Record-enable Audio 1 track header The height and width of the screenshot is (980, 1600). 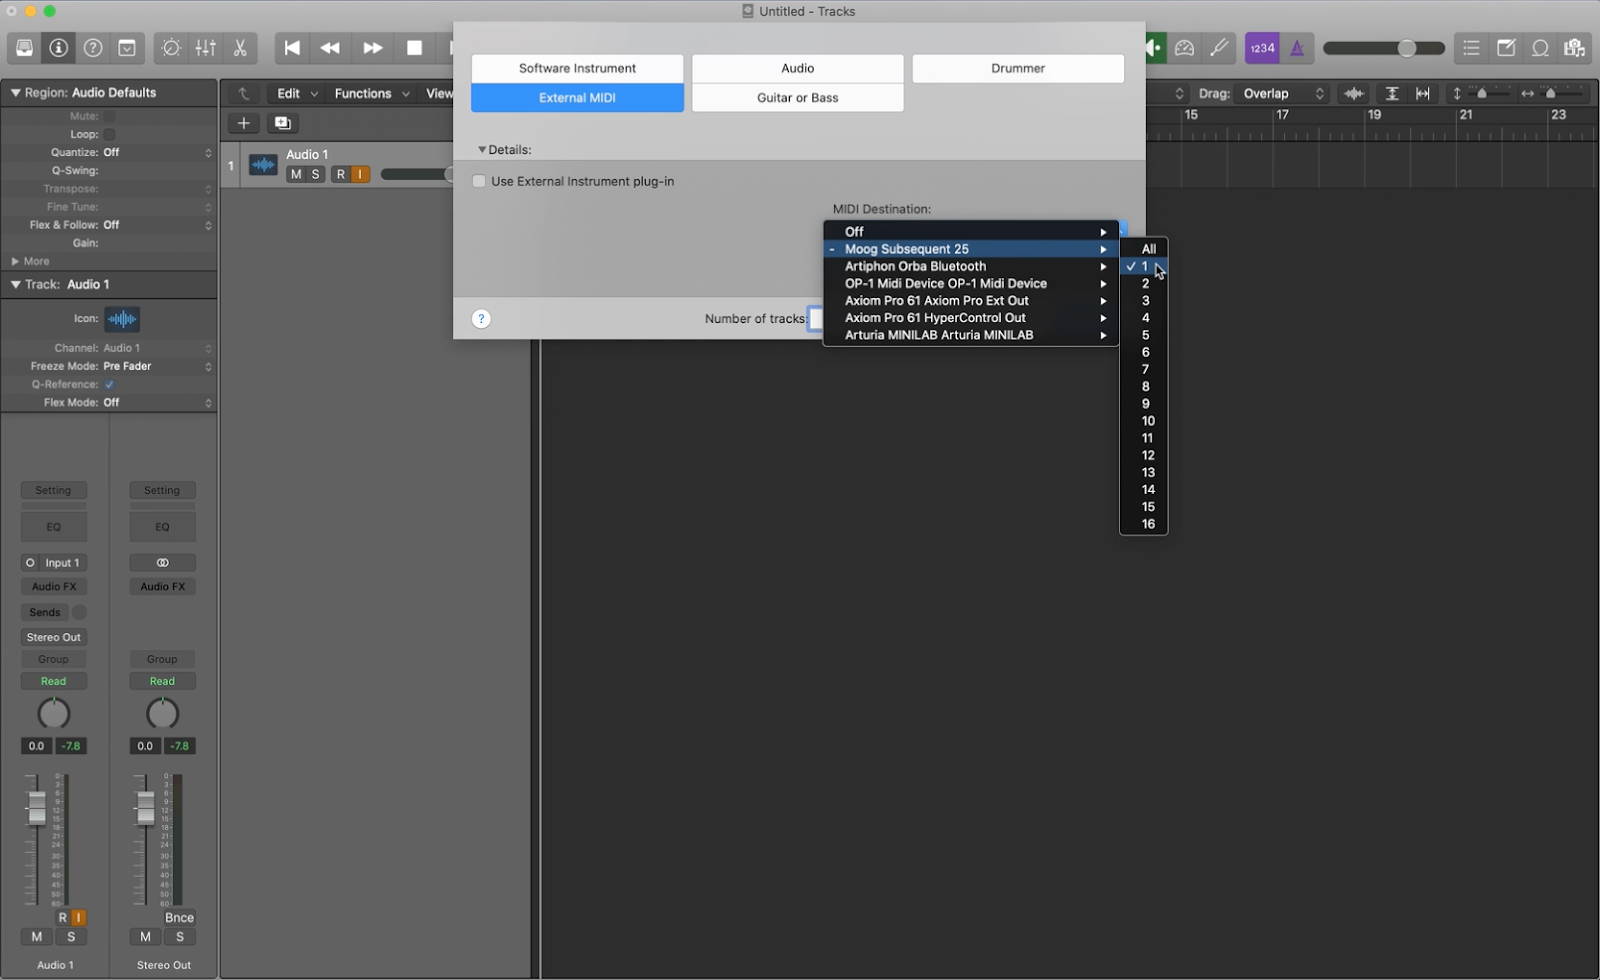coord(341,174)
